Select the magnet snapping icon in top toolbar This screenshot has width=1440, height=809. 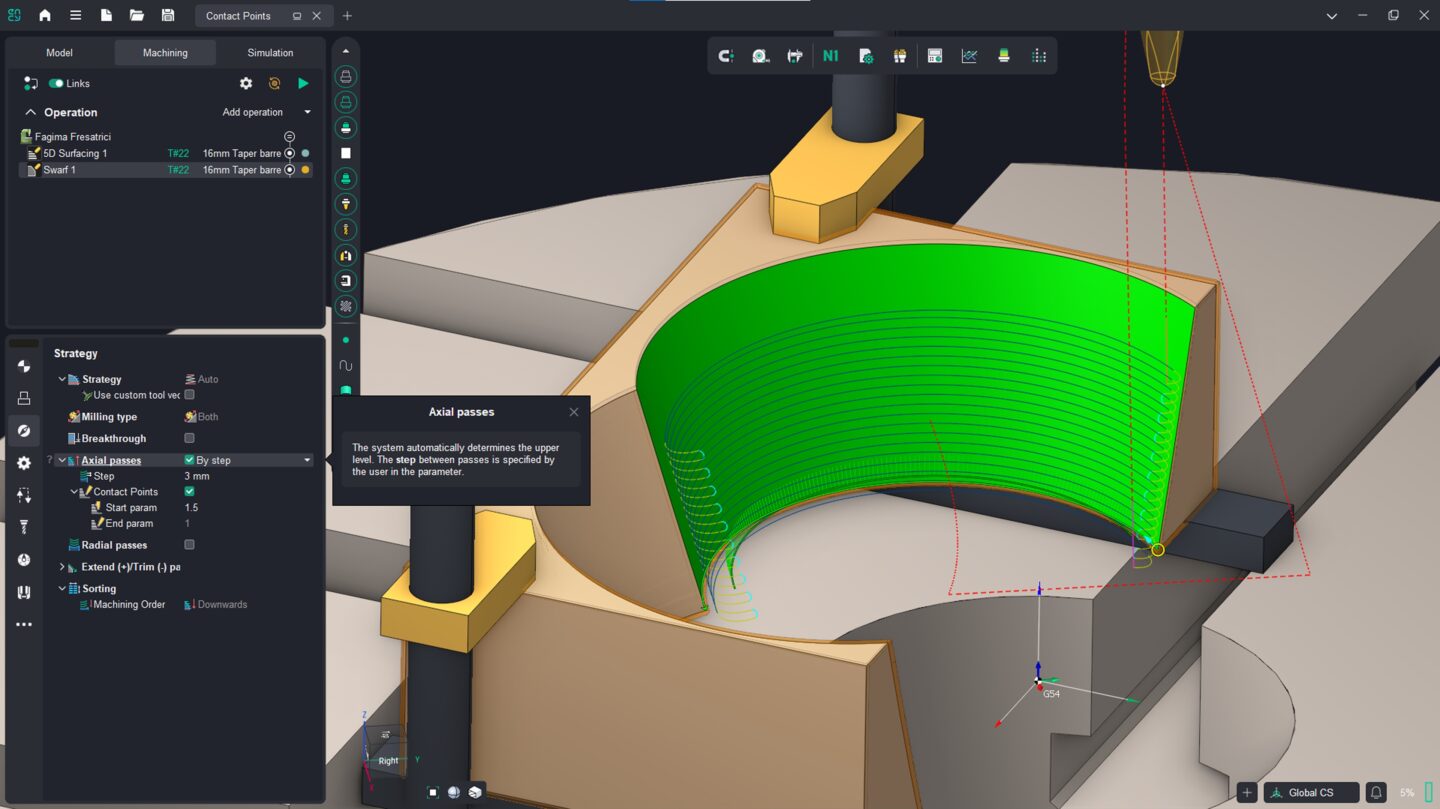[726, 55]
